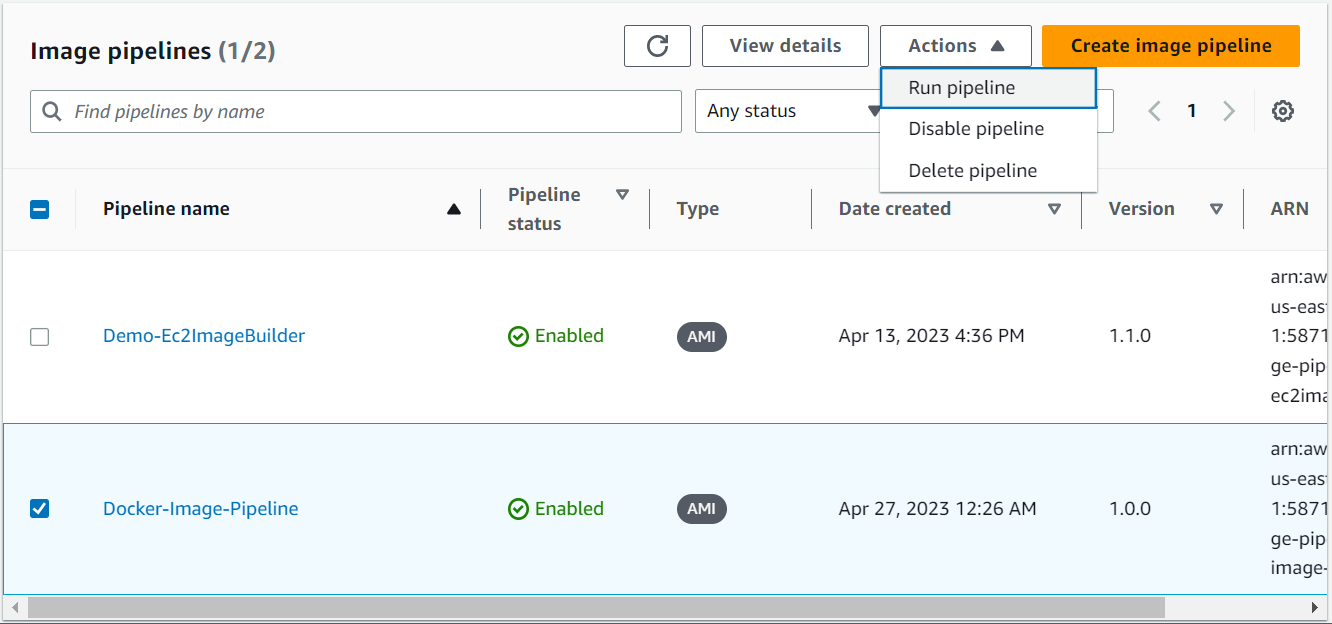Sort by Pipeline name ascending arrow
This screenshot has height=624, width=1332.
click(454, 209)
